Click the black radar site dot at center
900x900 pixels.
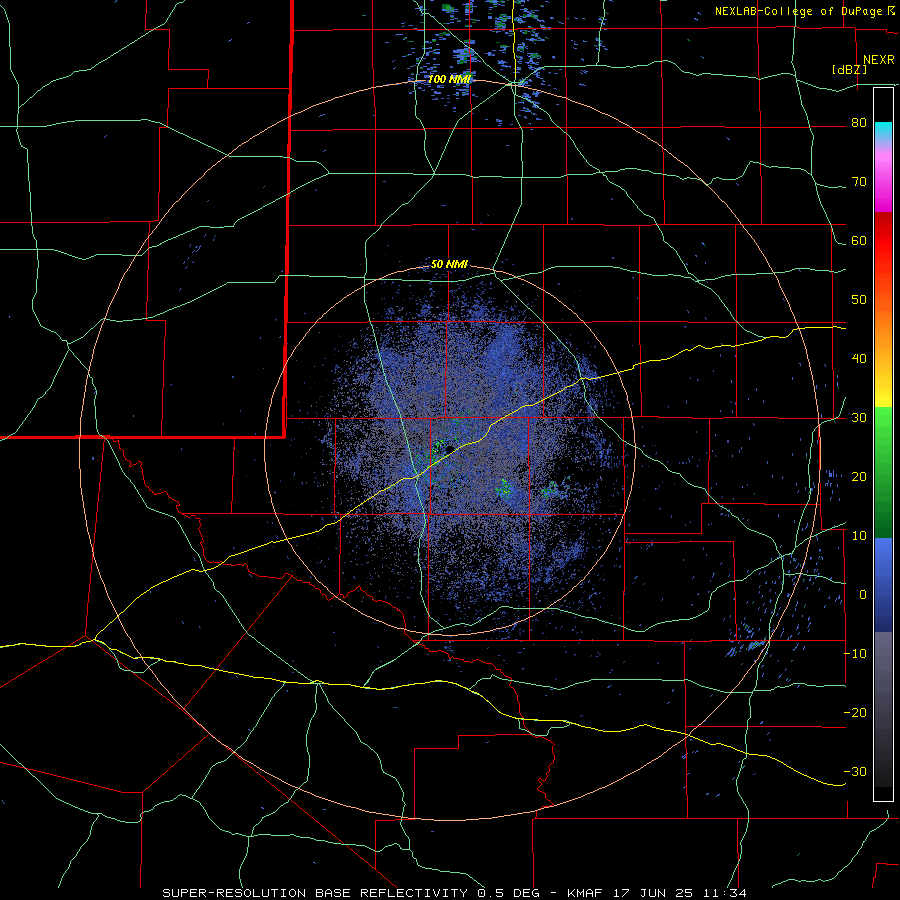click(450, 449)
